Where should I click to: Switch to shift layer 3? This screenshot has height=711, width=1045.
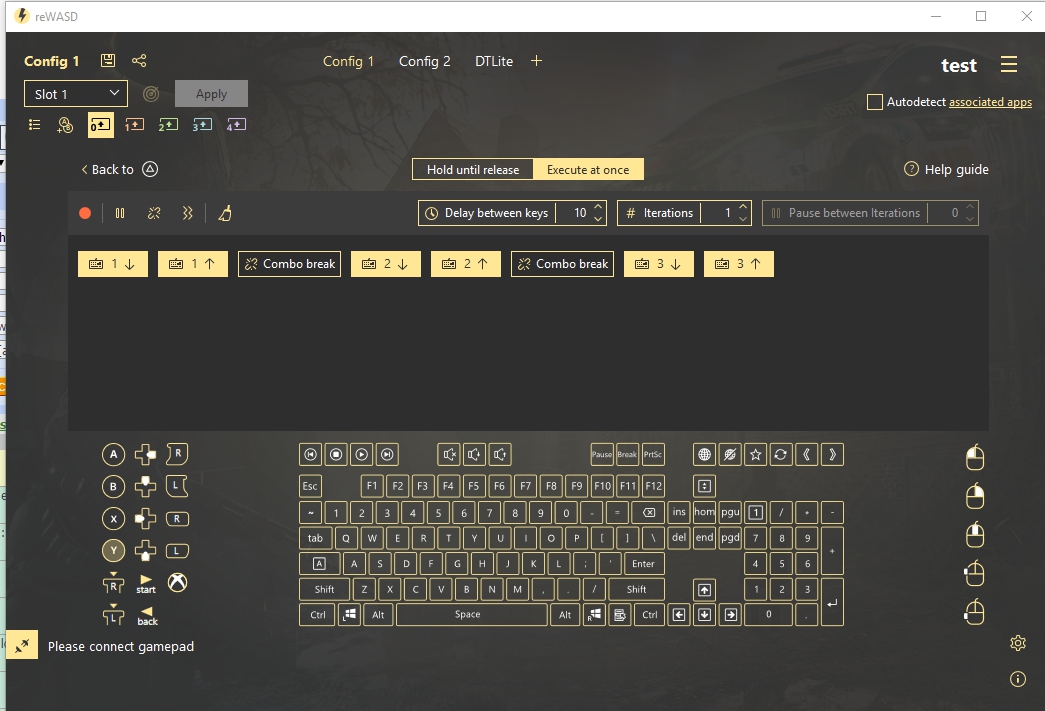point(202,125)
